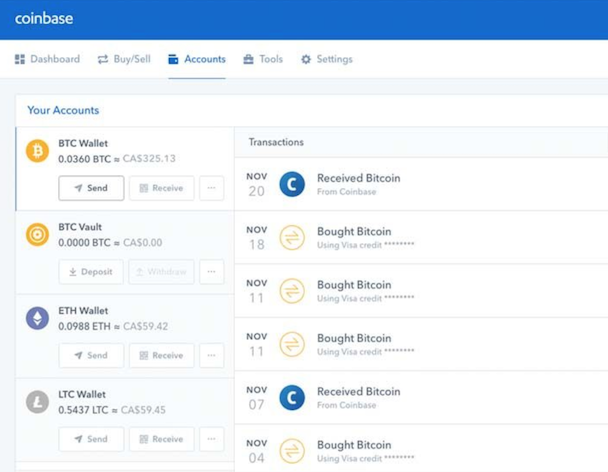Click the Your Accounts heading

pos(63,110)
